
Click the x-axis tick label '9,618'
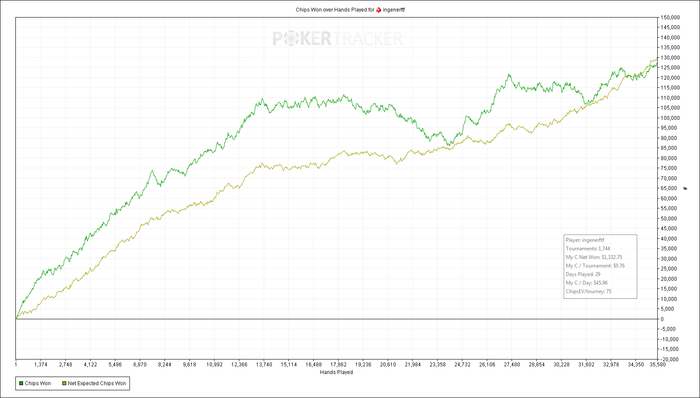tap(190, 365)
